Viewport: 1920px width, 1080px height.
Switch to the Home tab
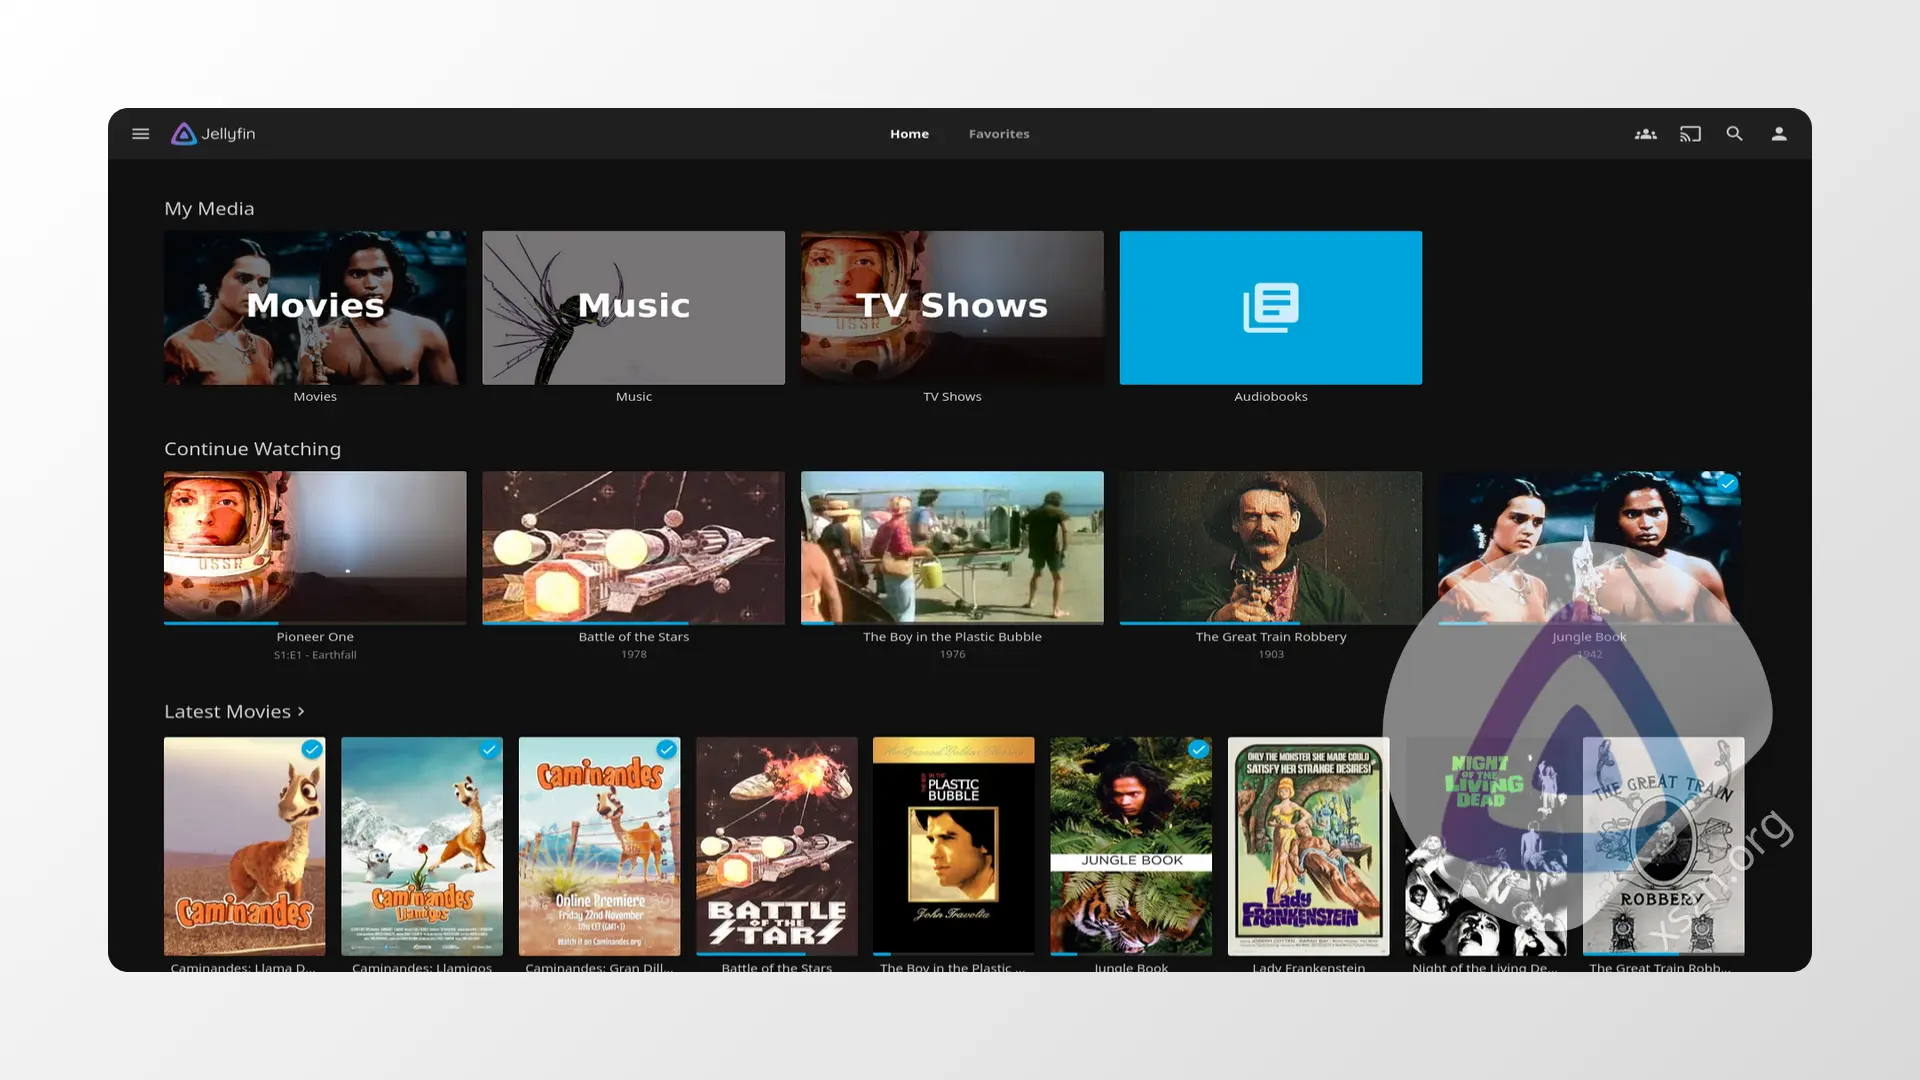click(909, 134)
